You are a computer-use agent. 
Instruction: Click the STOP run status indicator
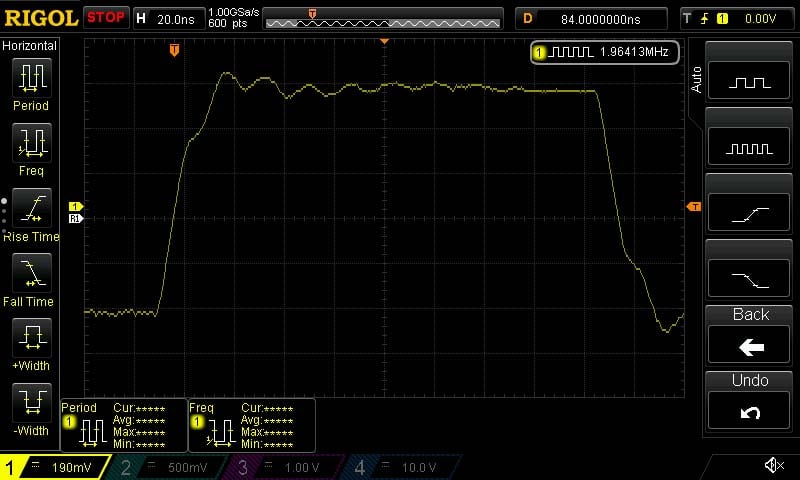[106, 17]
